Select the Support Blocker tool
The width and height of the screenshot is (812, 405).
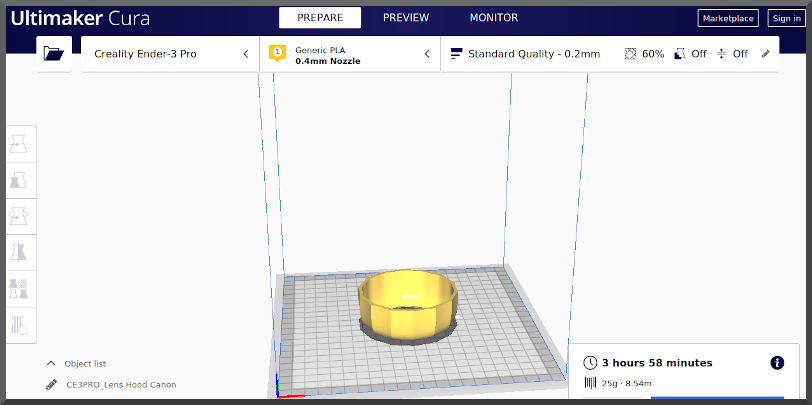tap(19, 324)
